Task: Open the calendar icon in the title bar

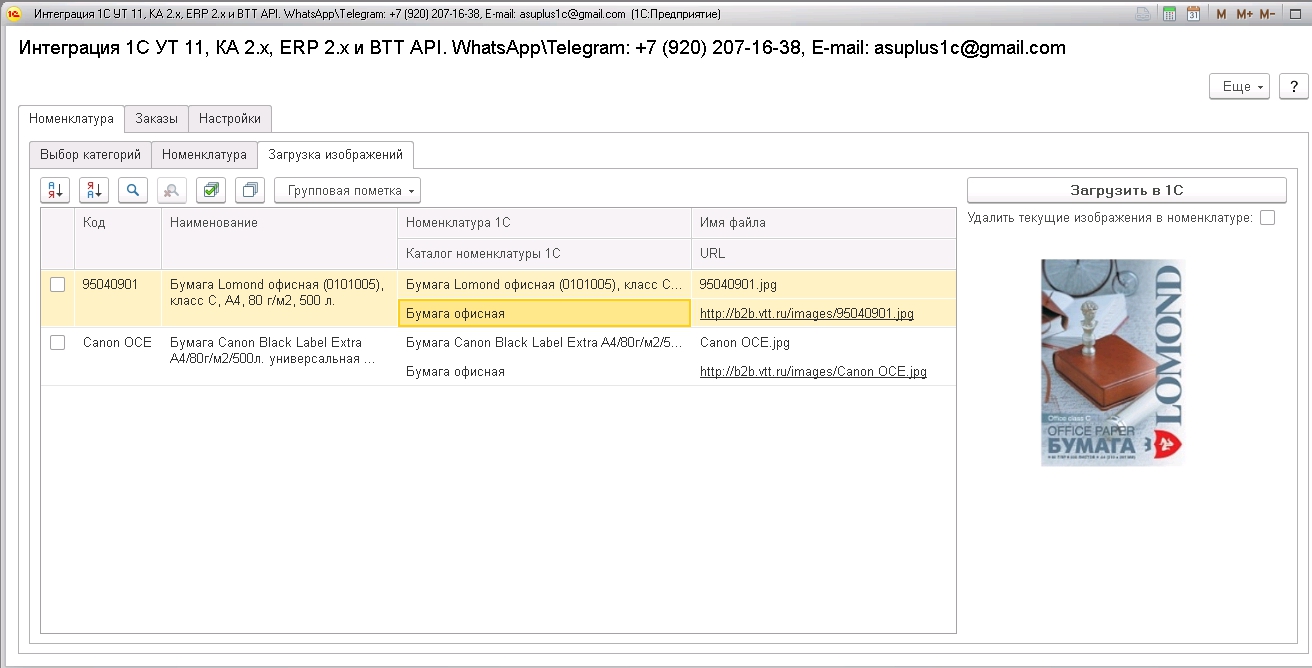Action: (x=1193, y=14)
